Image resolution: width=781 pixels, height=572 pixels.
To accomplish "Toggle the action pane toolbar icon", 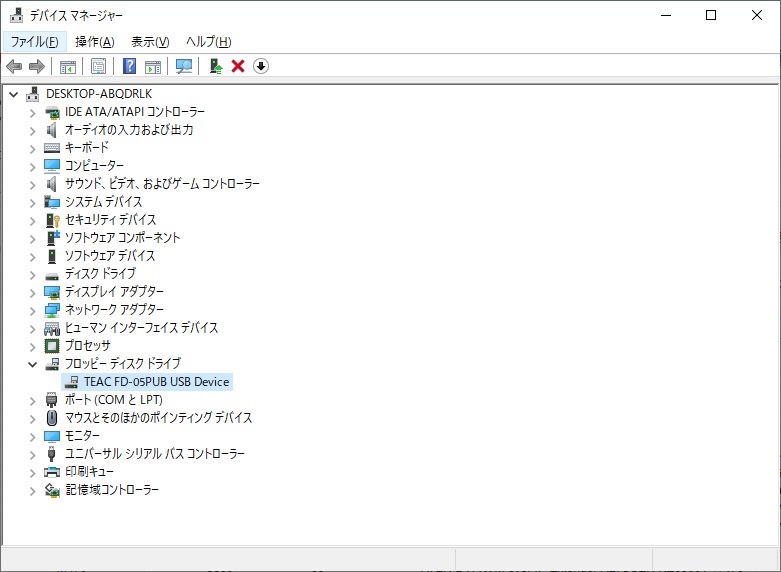I will (x=153, y=66).
